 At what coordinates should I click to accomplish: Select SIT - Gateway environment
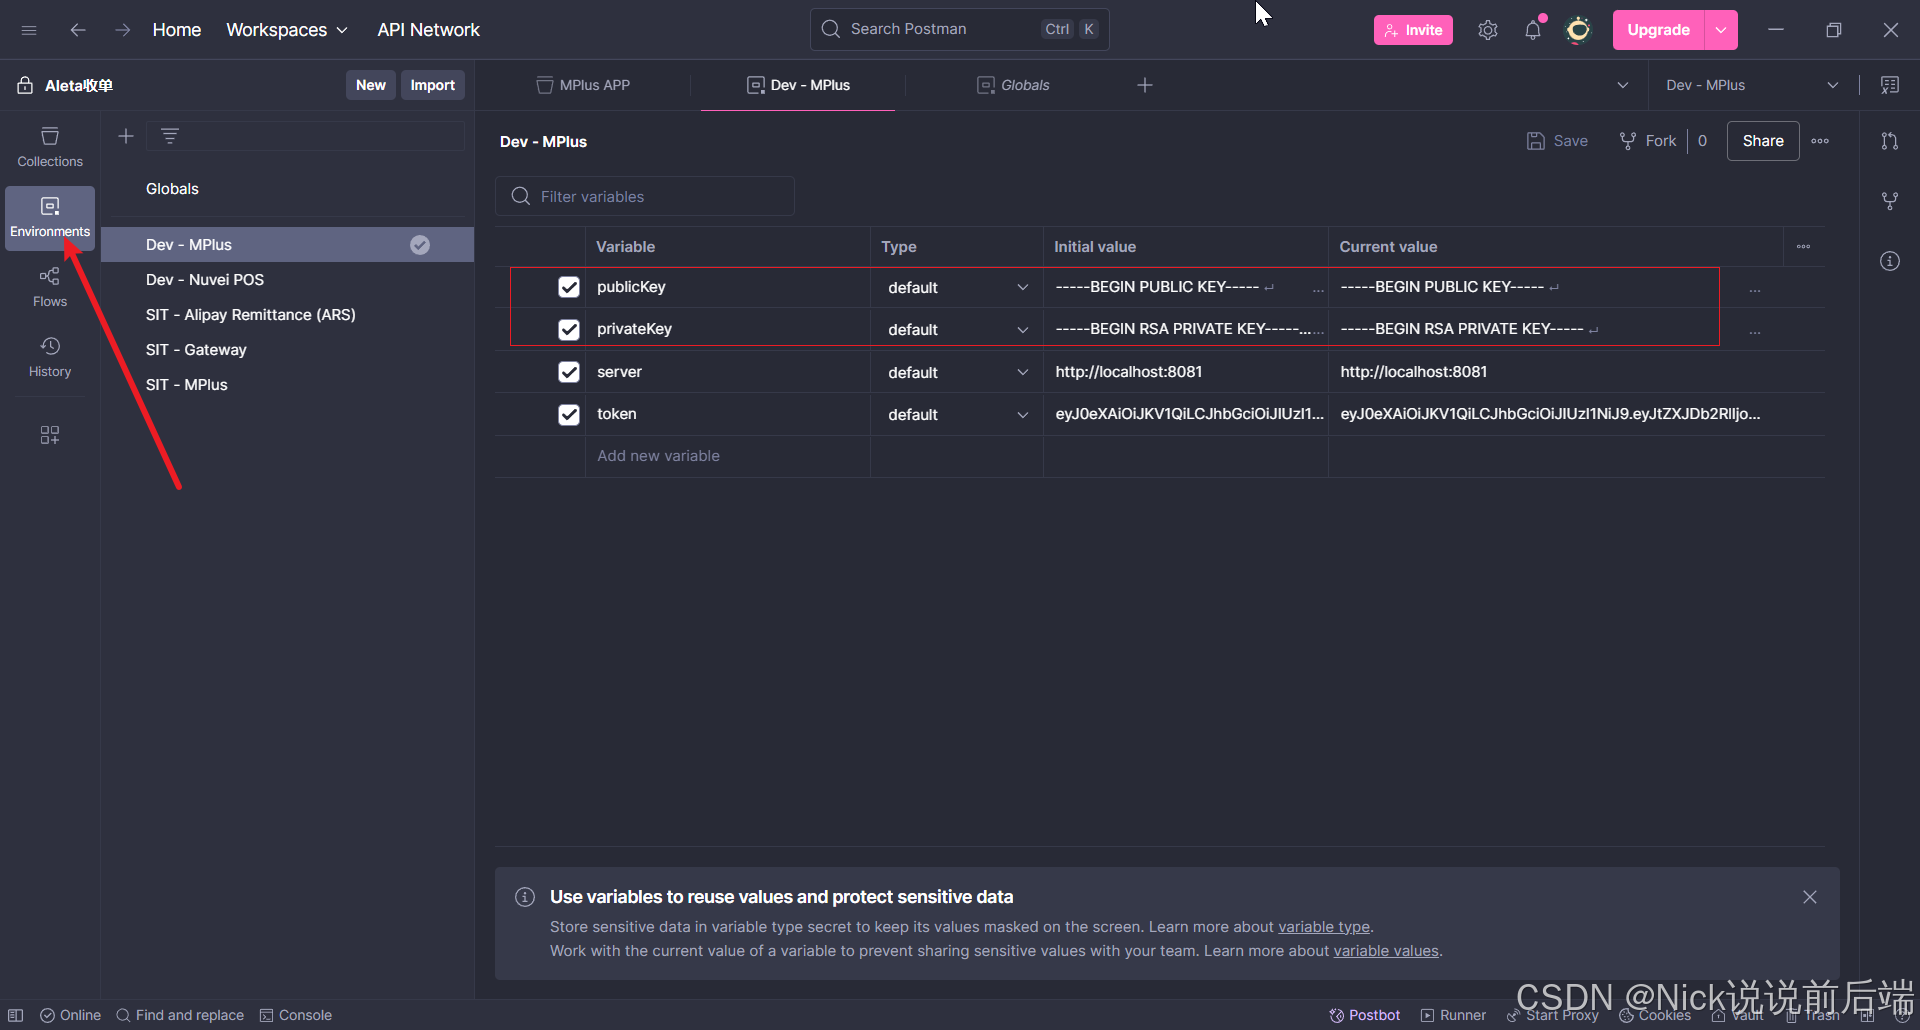(x=288, y=350)
